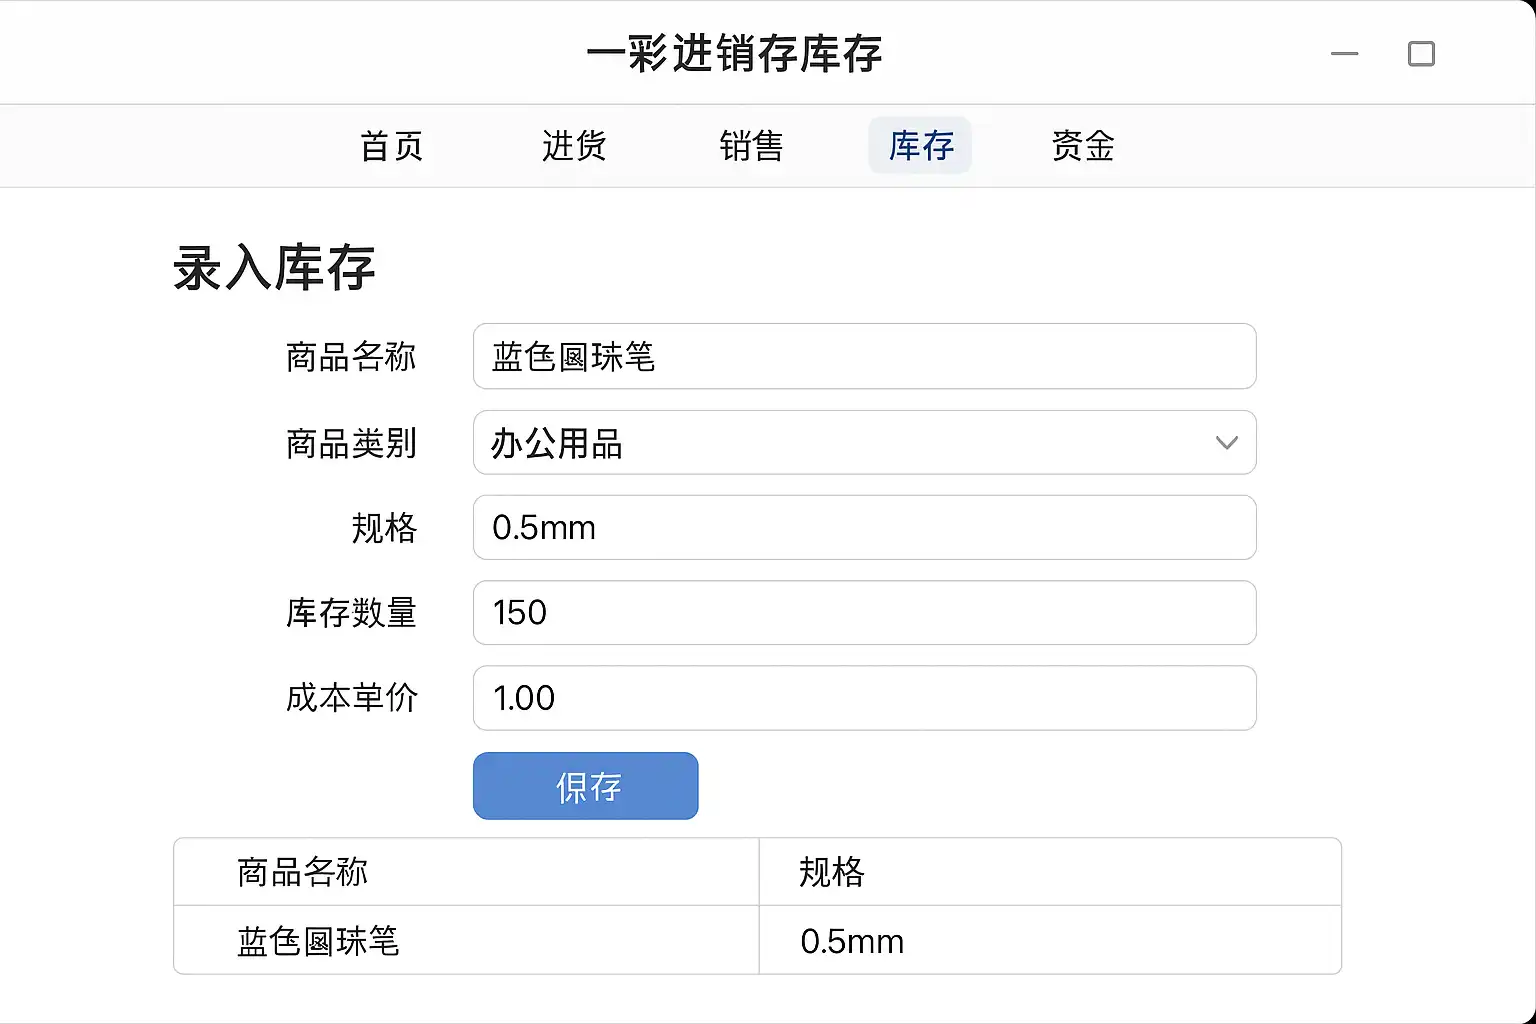Maximize the application window
The image size is (1536, 1024).
pos(1421,54)
